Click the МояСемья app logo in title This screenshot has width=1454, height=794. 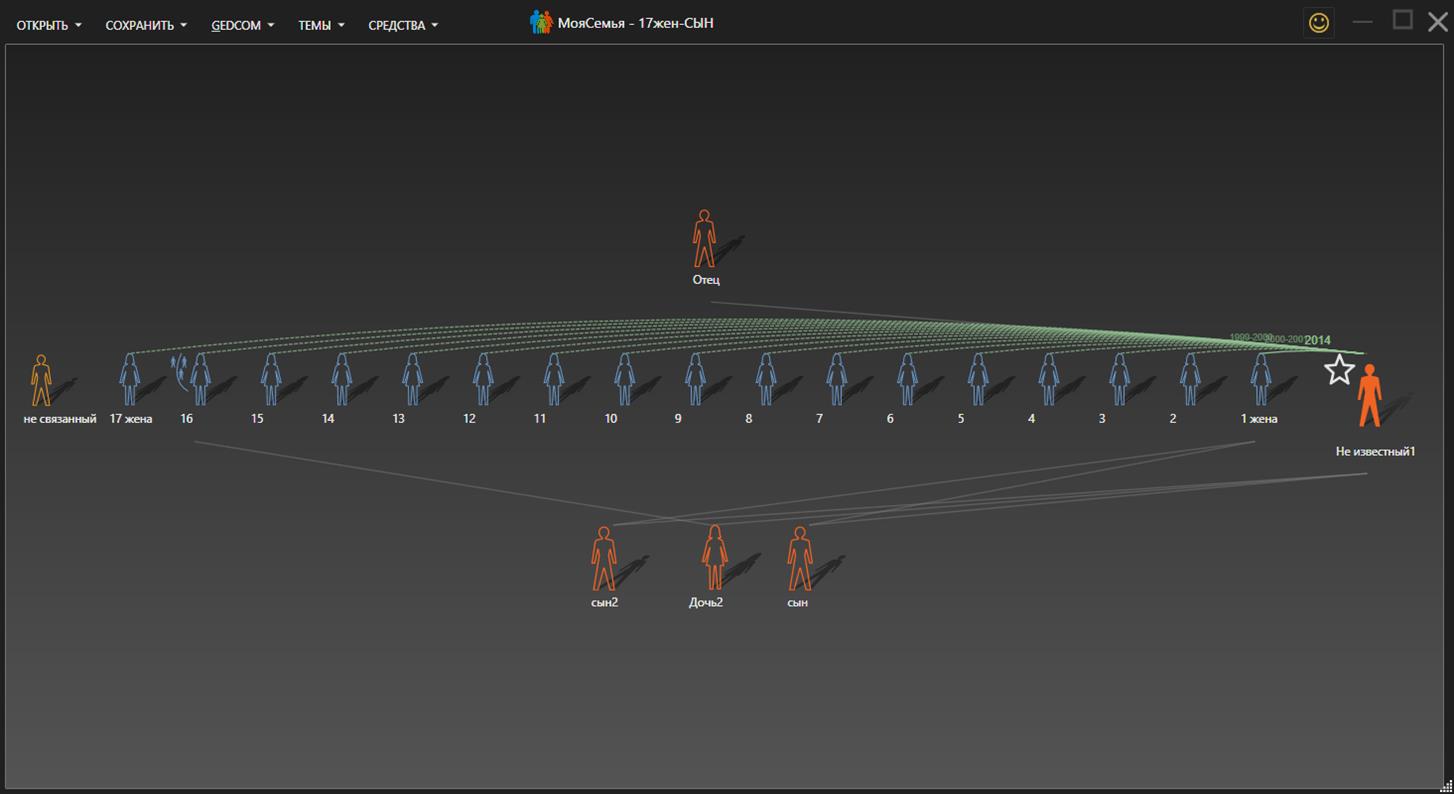click(x=541, y=22)
